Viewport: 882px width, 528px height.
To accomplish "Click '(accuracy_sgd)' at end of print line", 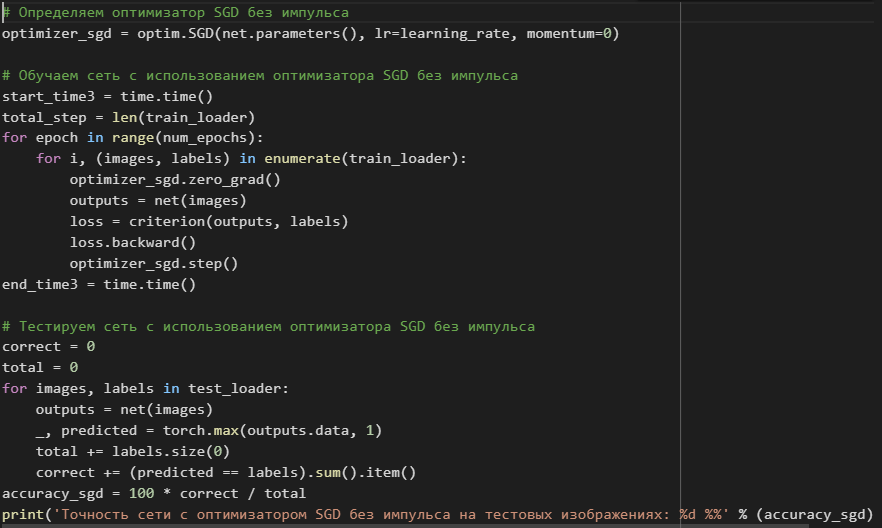I will tap(814, 515).
